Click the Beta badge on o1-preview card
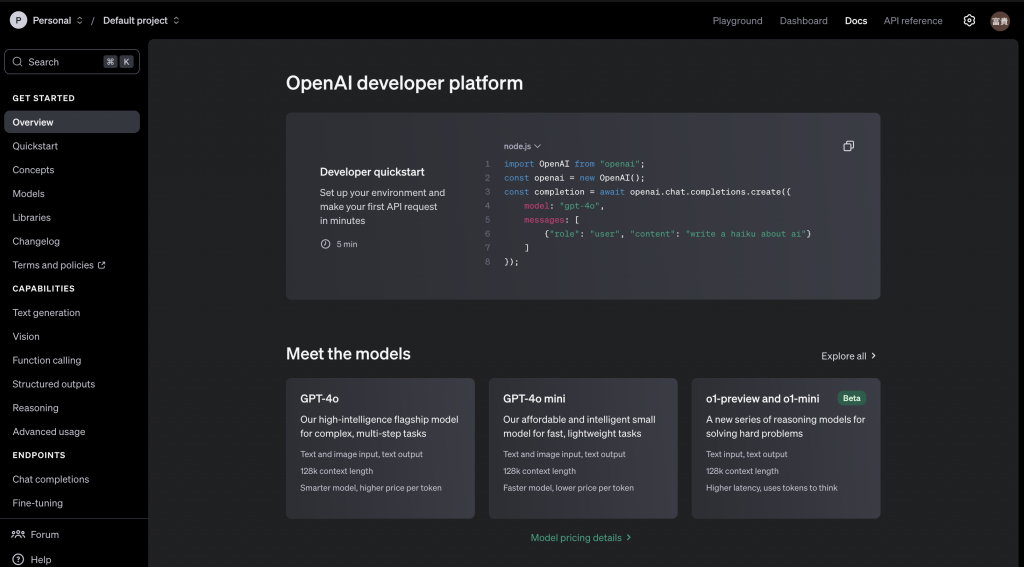This screenshot has width=1024, height=567. 852,398
